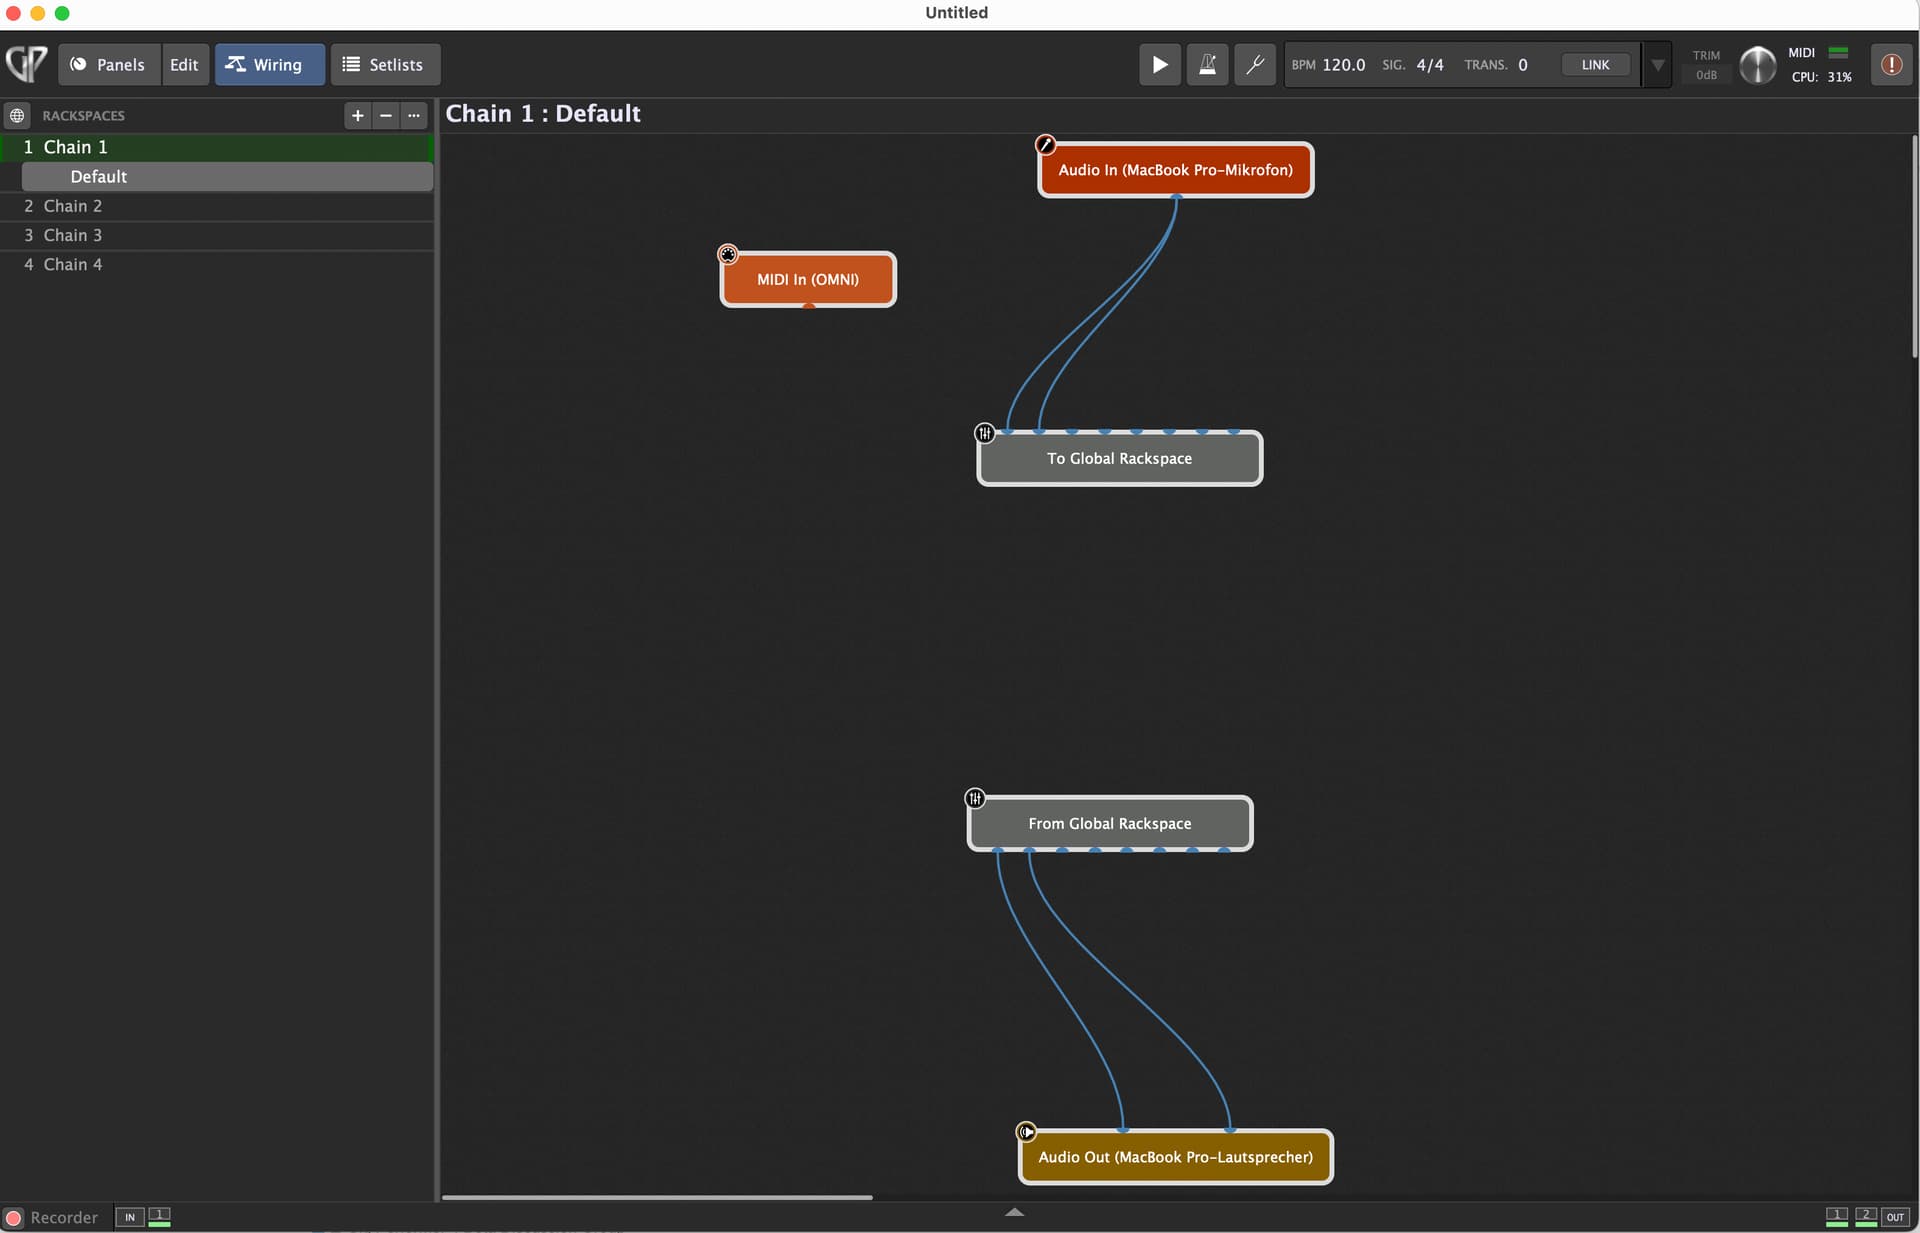Click the global rackspace globe icon
Viewport: 1920px width, 1233px height.
coord(17,116)
